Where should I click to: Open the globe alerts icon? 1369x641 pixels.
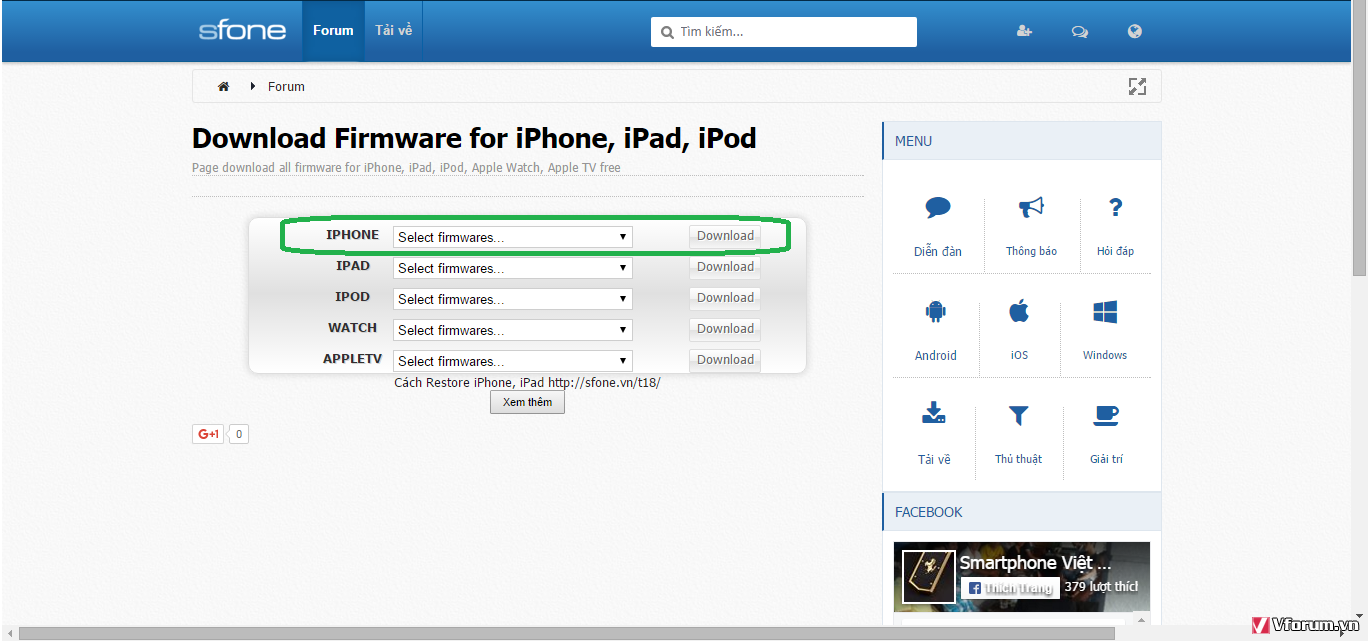pyautogui.click(x=1135, y=31)
